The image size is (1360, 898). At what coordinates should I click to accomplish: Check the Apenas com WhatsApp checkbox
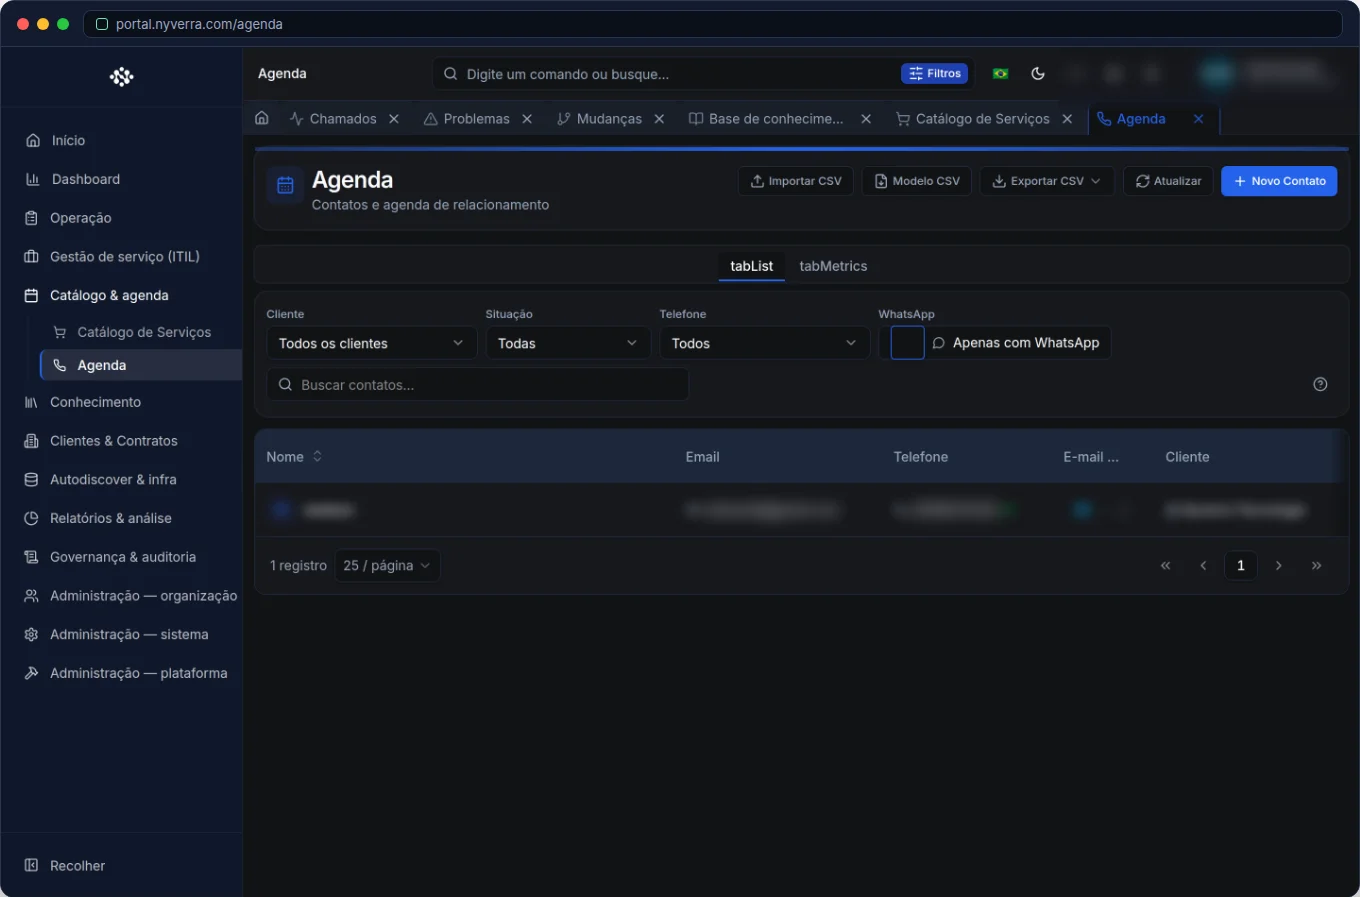[x=907, y=343]
